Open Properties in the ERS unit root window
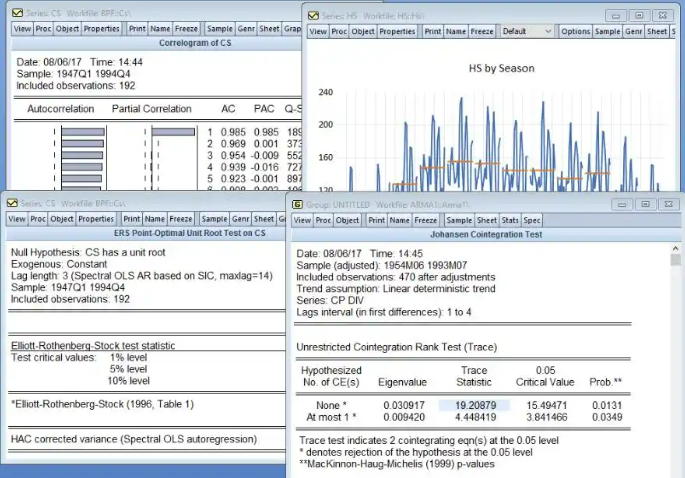This screenshot has height=478, width=685. pyautogui.click(x=96, y=219)
